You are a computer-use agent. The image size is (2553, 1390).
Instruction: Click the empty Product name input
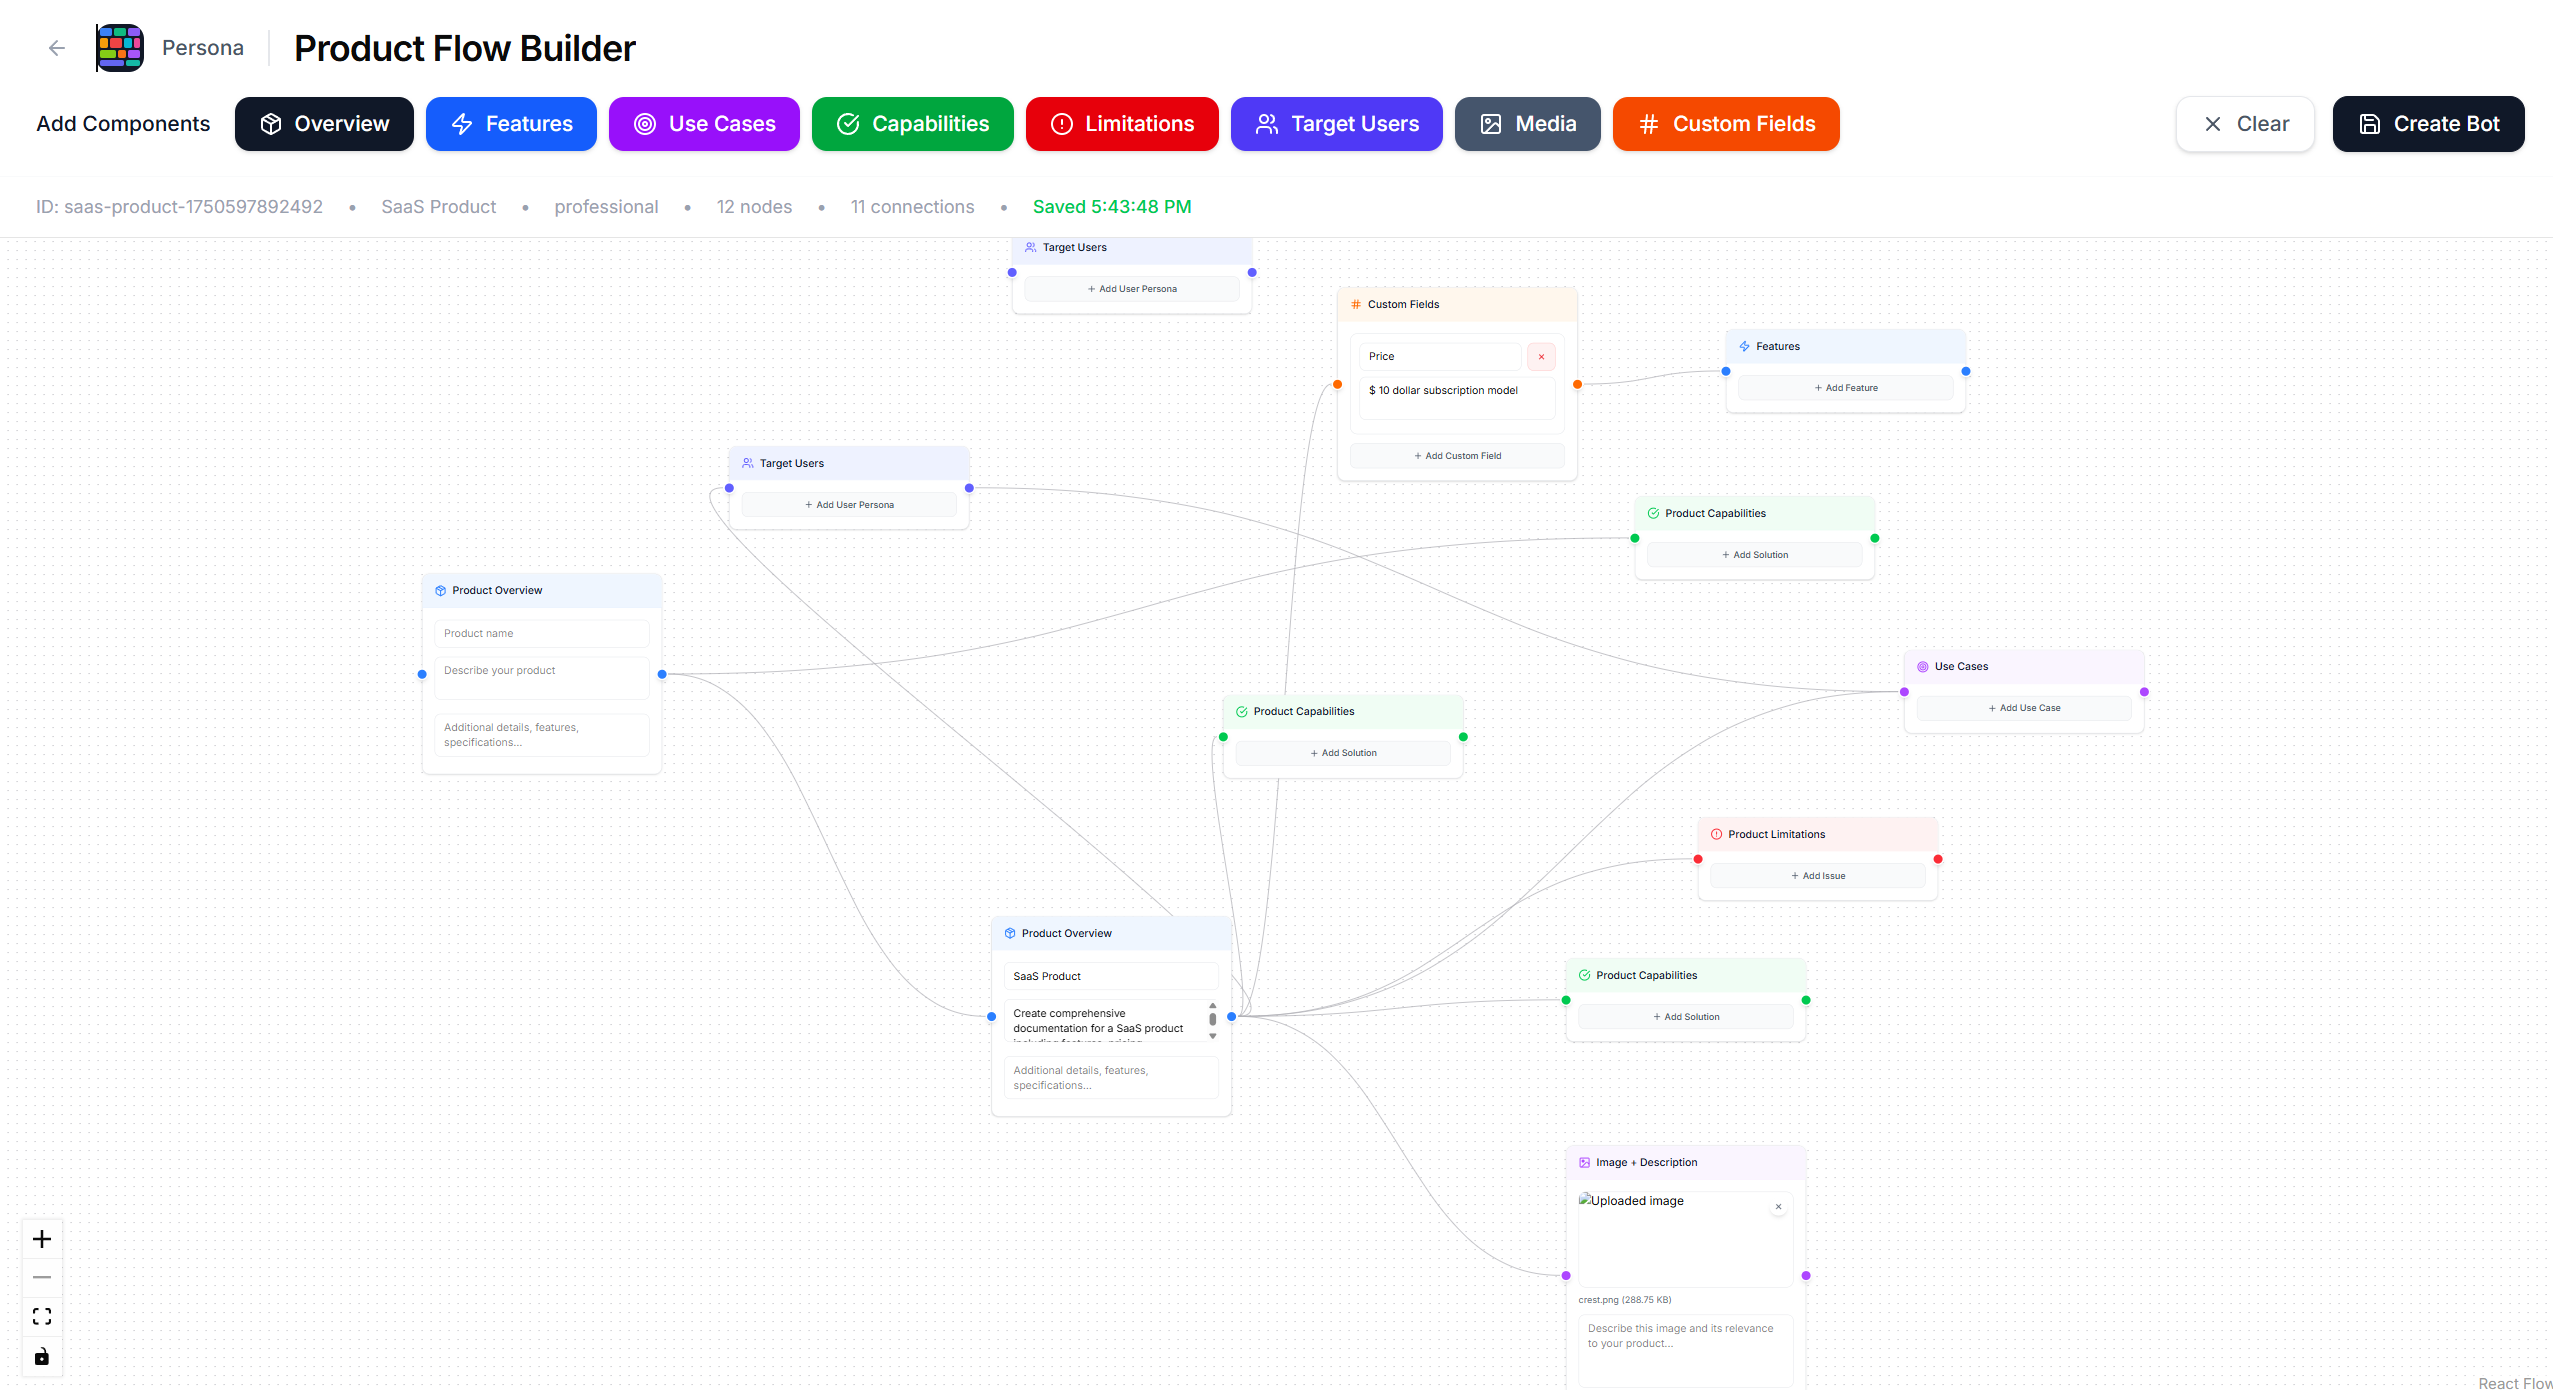click(x=541, y=633)
